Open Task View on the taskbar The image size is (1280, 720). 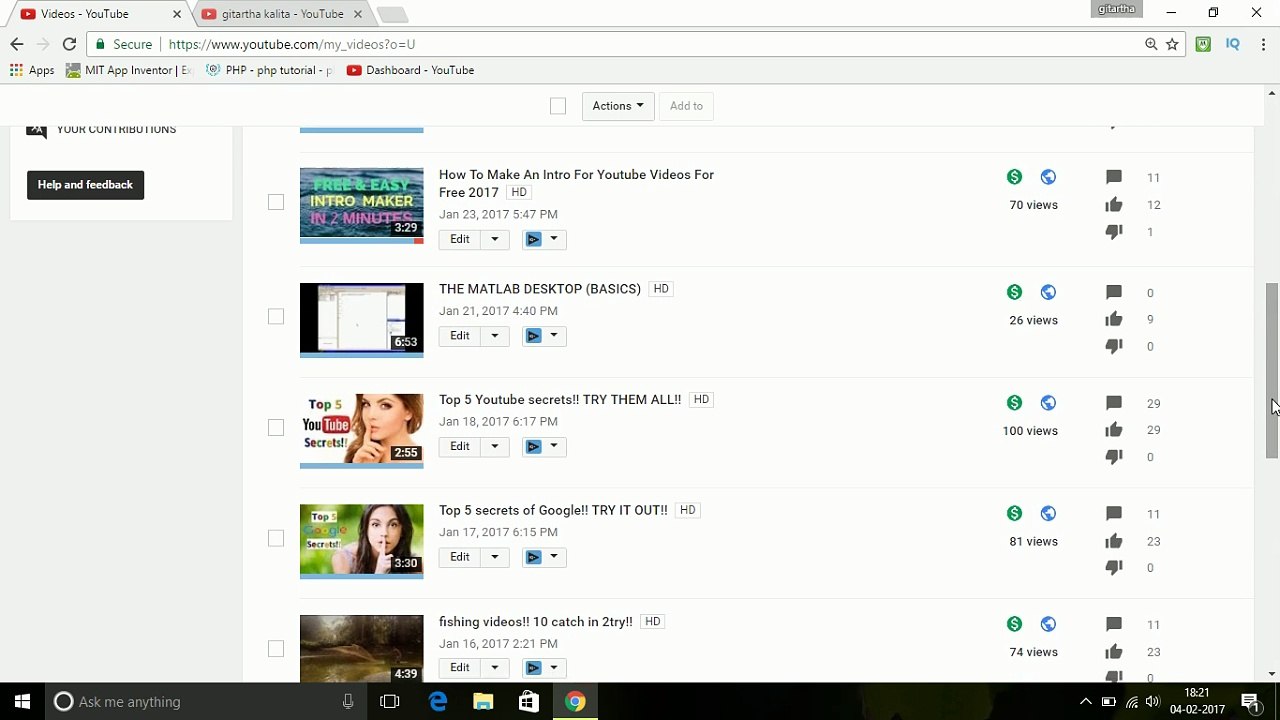[x=390, y=702]
